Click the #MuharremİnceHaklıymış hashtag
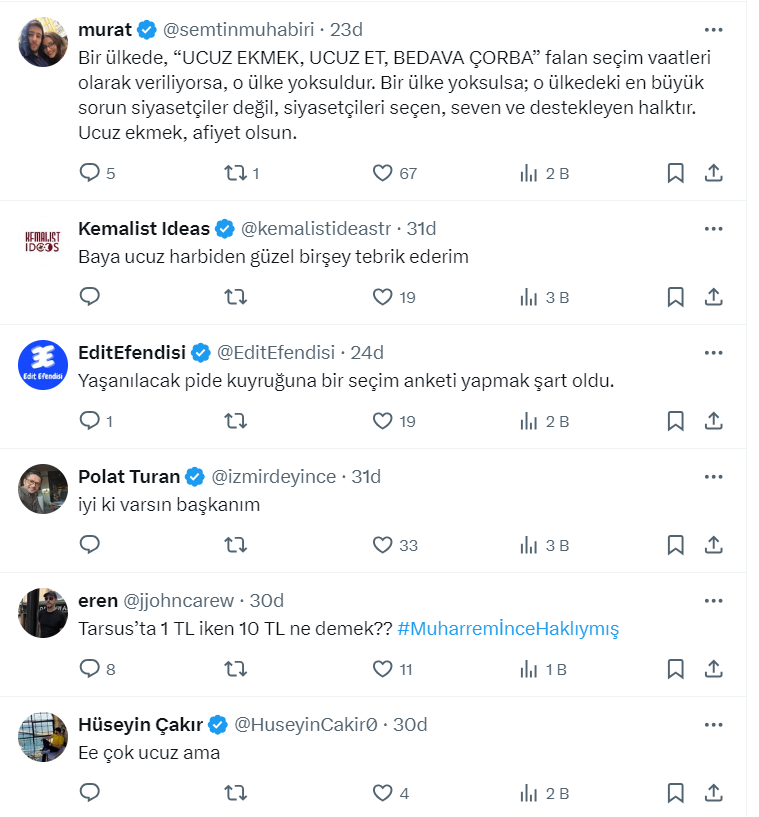This screenshot has height=817, width=759. (508, 629)
